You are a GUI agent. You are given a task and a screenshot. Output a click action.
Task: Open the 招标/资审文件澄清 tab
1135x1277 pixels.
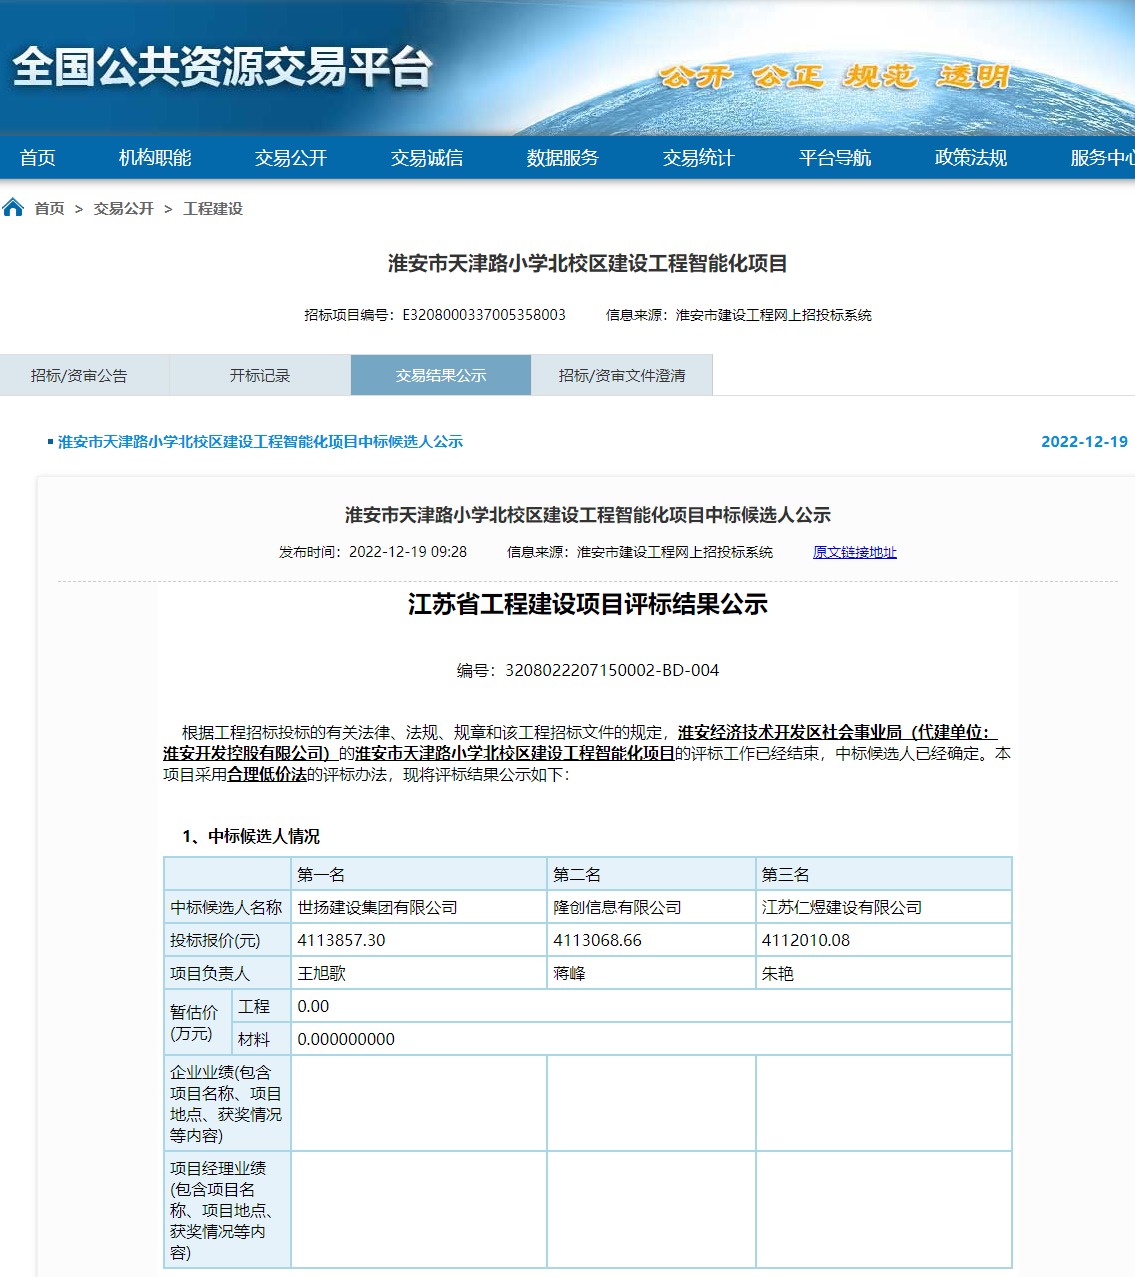click(x=622, y=374)
